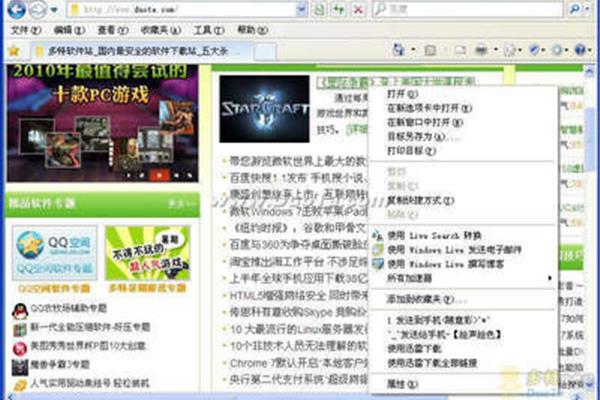Click the Tools gear icon
This screenshot has width=600, height=400.
[x=557, y=50]
